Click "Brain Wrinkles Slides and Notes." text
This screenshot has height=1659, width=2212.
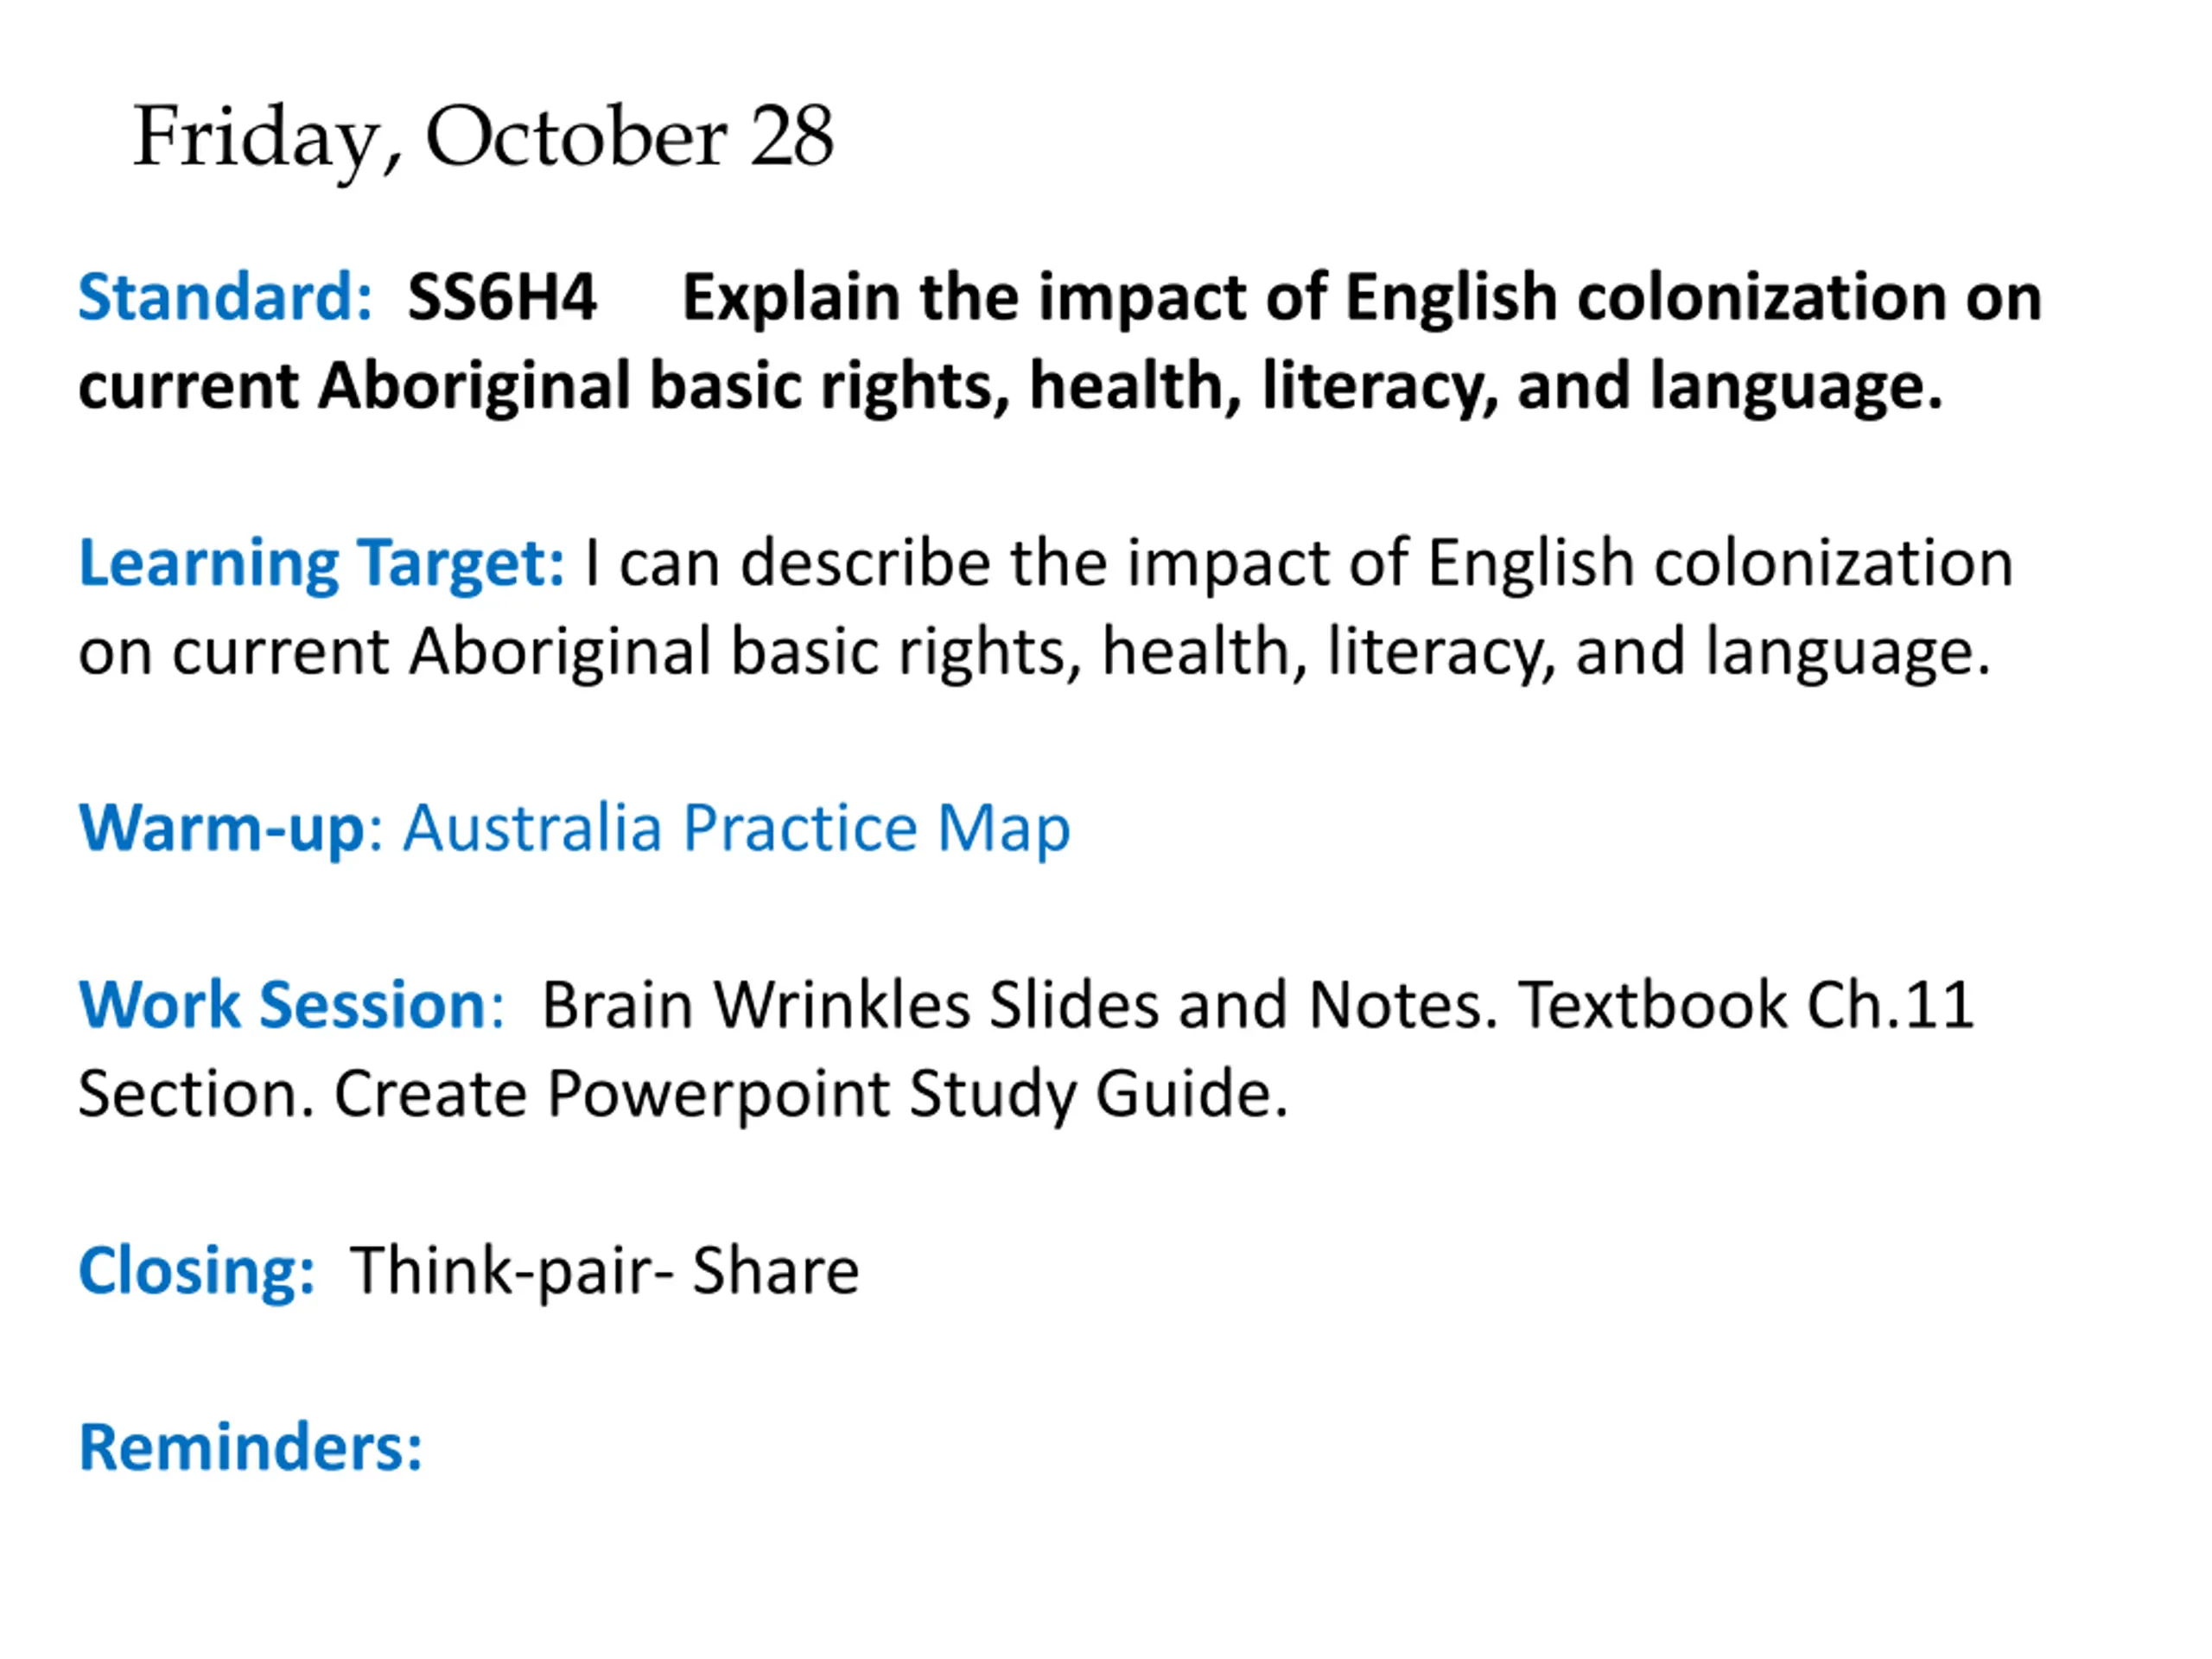coord(1020,1005)
